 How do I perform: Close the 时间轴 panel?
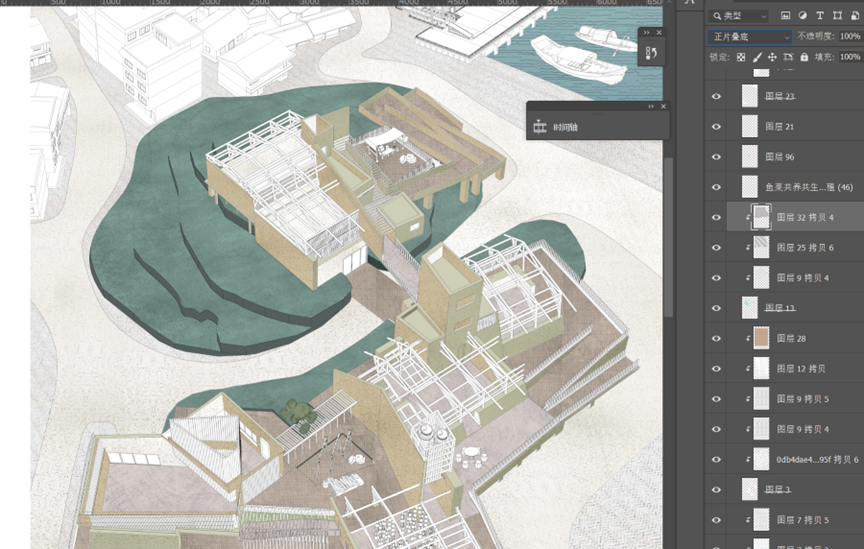coord(663,106)
